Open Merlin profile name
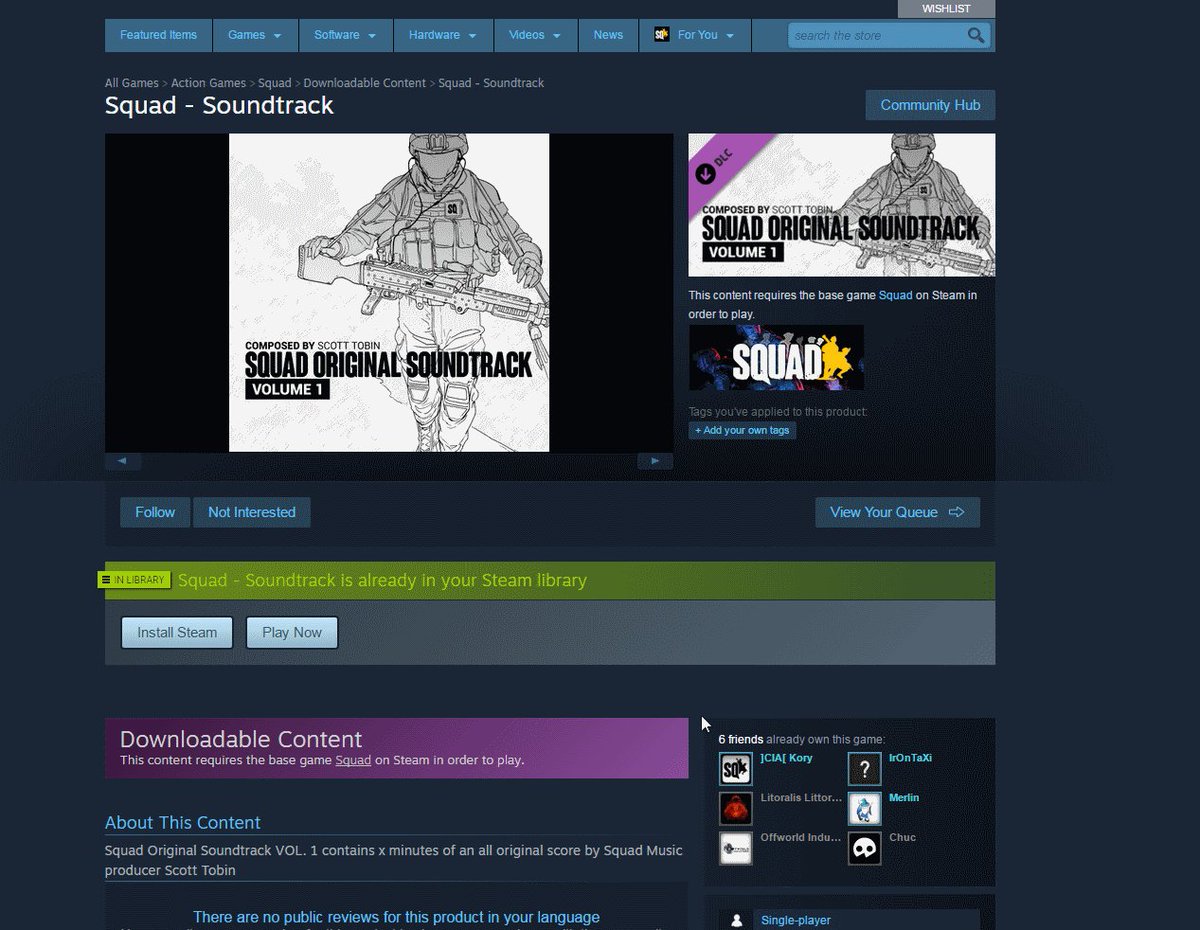 tap(904, 798)
